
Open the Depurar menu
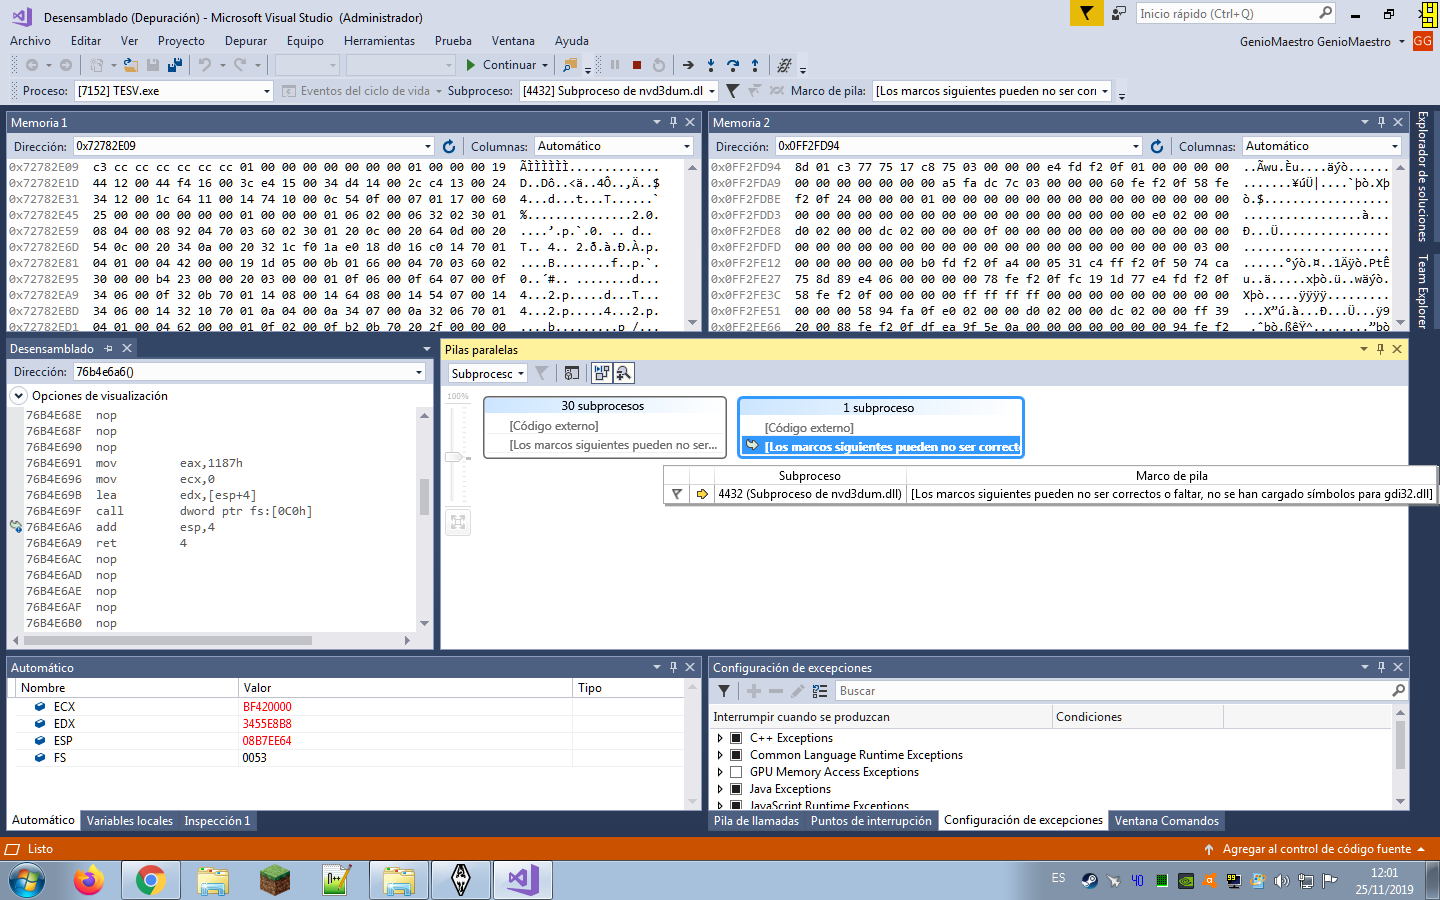coord(246,41)
